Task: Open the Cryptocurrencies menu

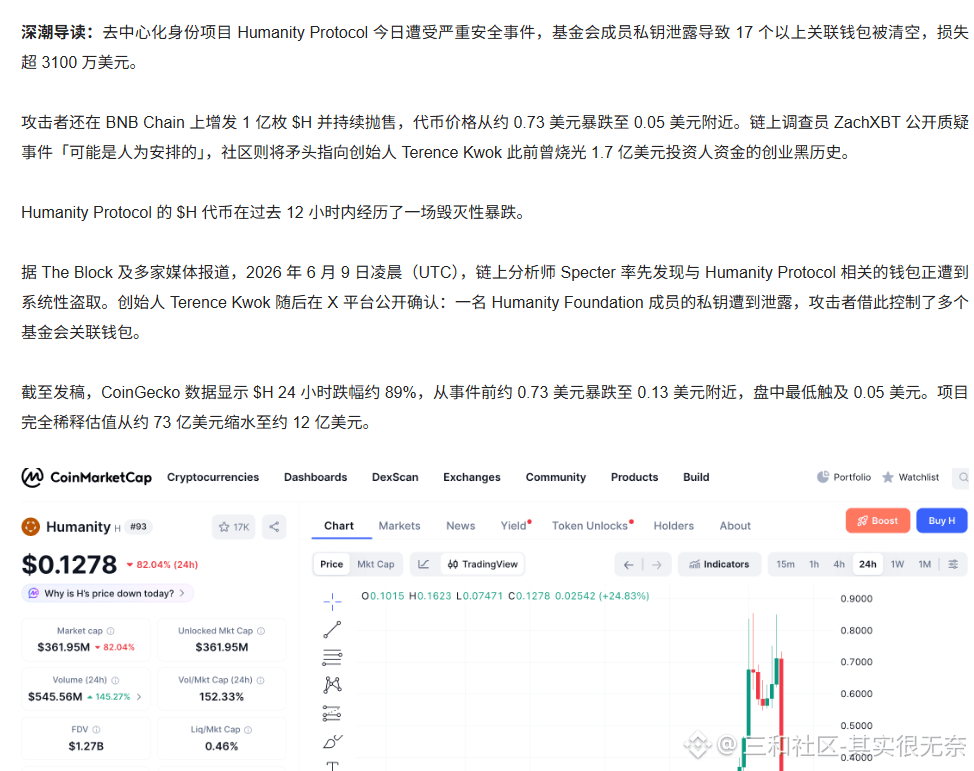Action: (x=212, y=477)
